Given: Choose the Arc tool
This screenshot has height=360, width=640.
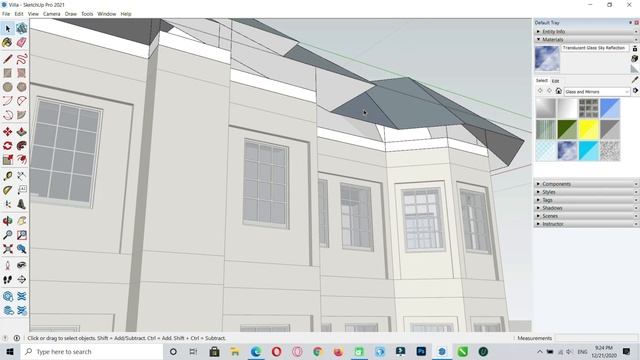Looking at the screenshot, I should click(8, 100).
